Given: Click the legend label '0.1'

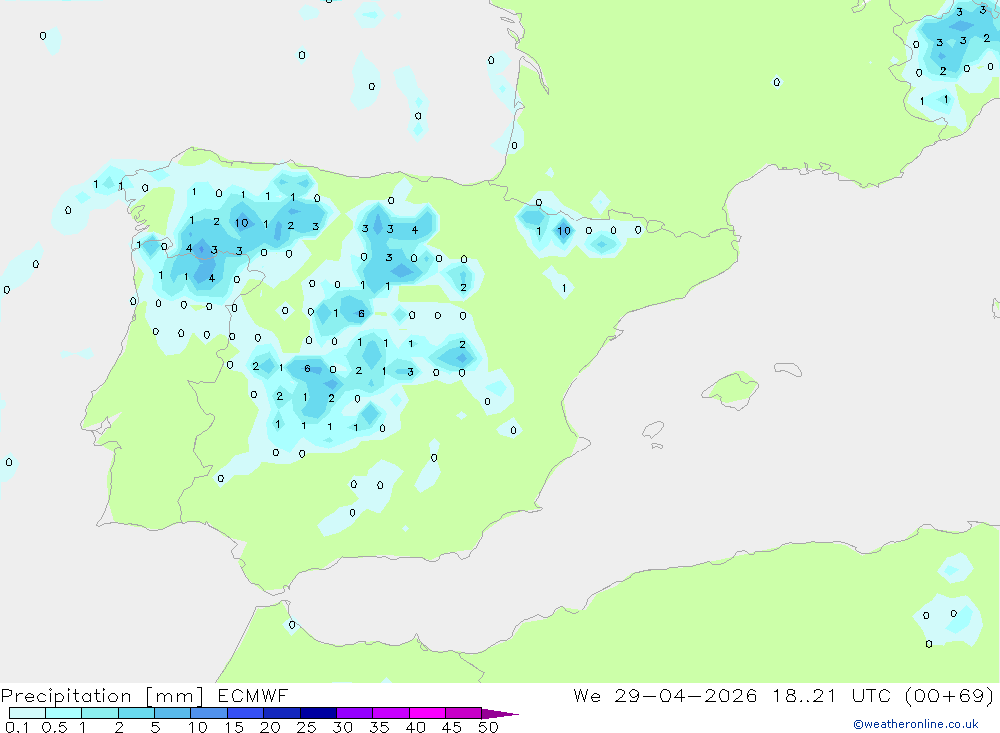Looking at the screenshot, I should 17,727.
